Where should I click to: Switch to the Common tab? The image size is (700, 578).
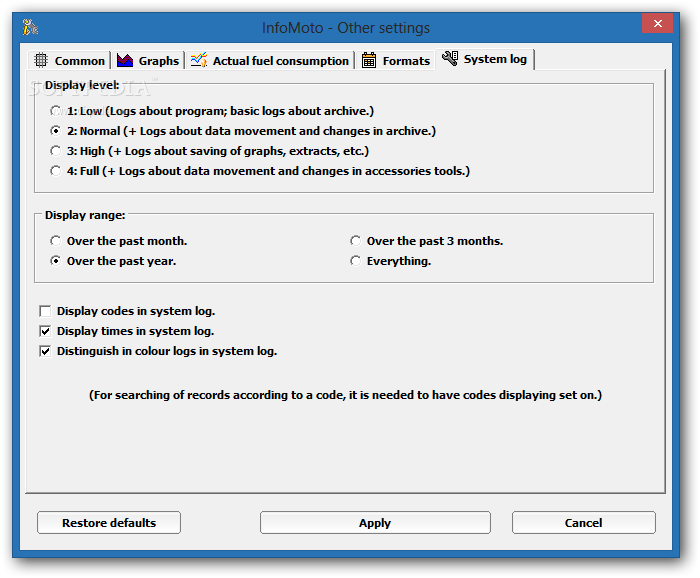pyautogui.click(x=70, y=60)
